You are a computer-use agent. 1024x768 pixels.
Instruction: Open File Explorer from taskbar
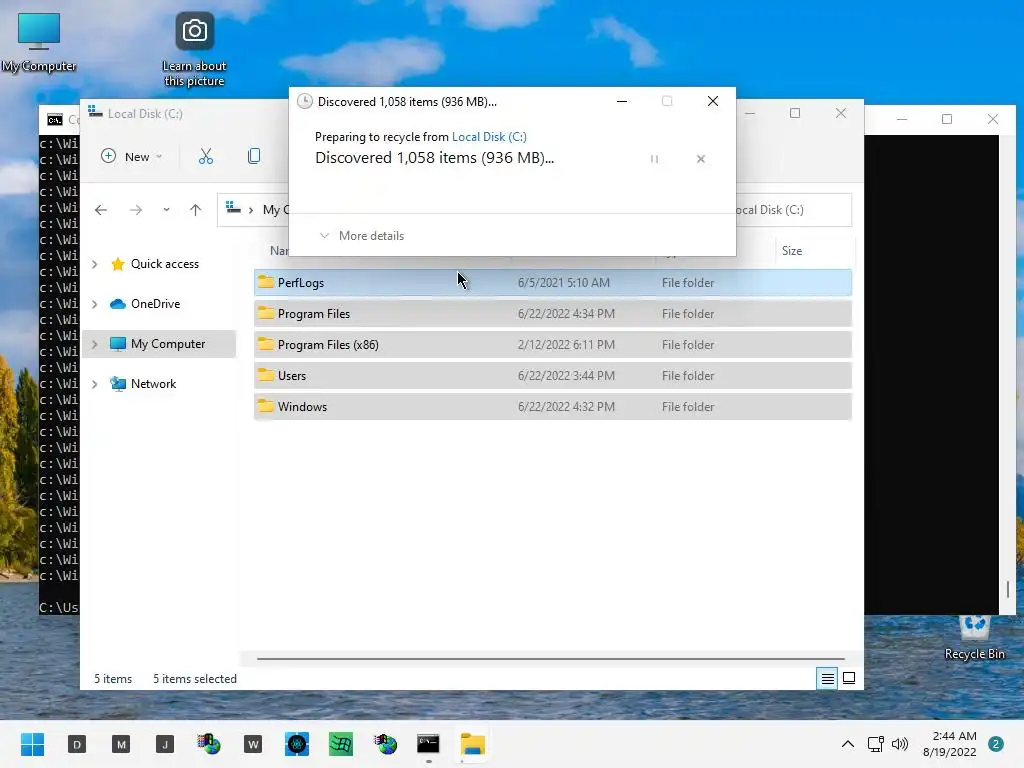(x=473, y=744)
